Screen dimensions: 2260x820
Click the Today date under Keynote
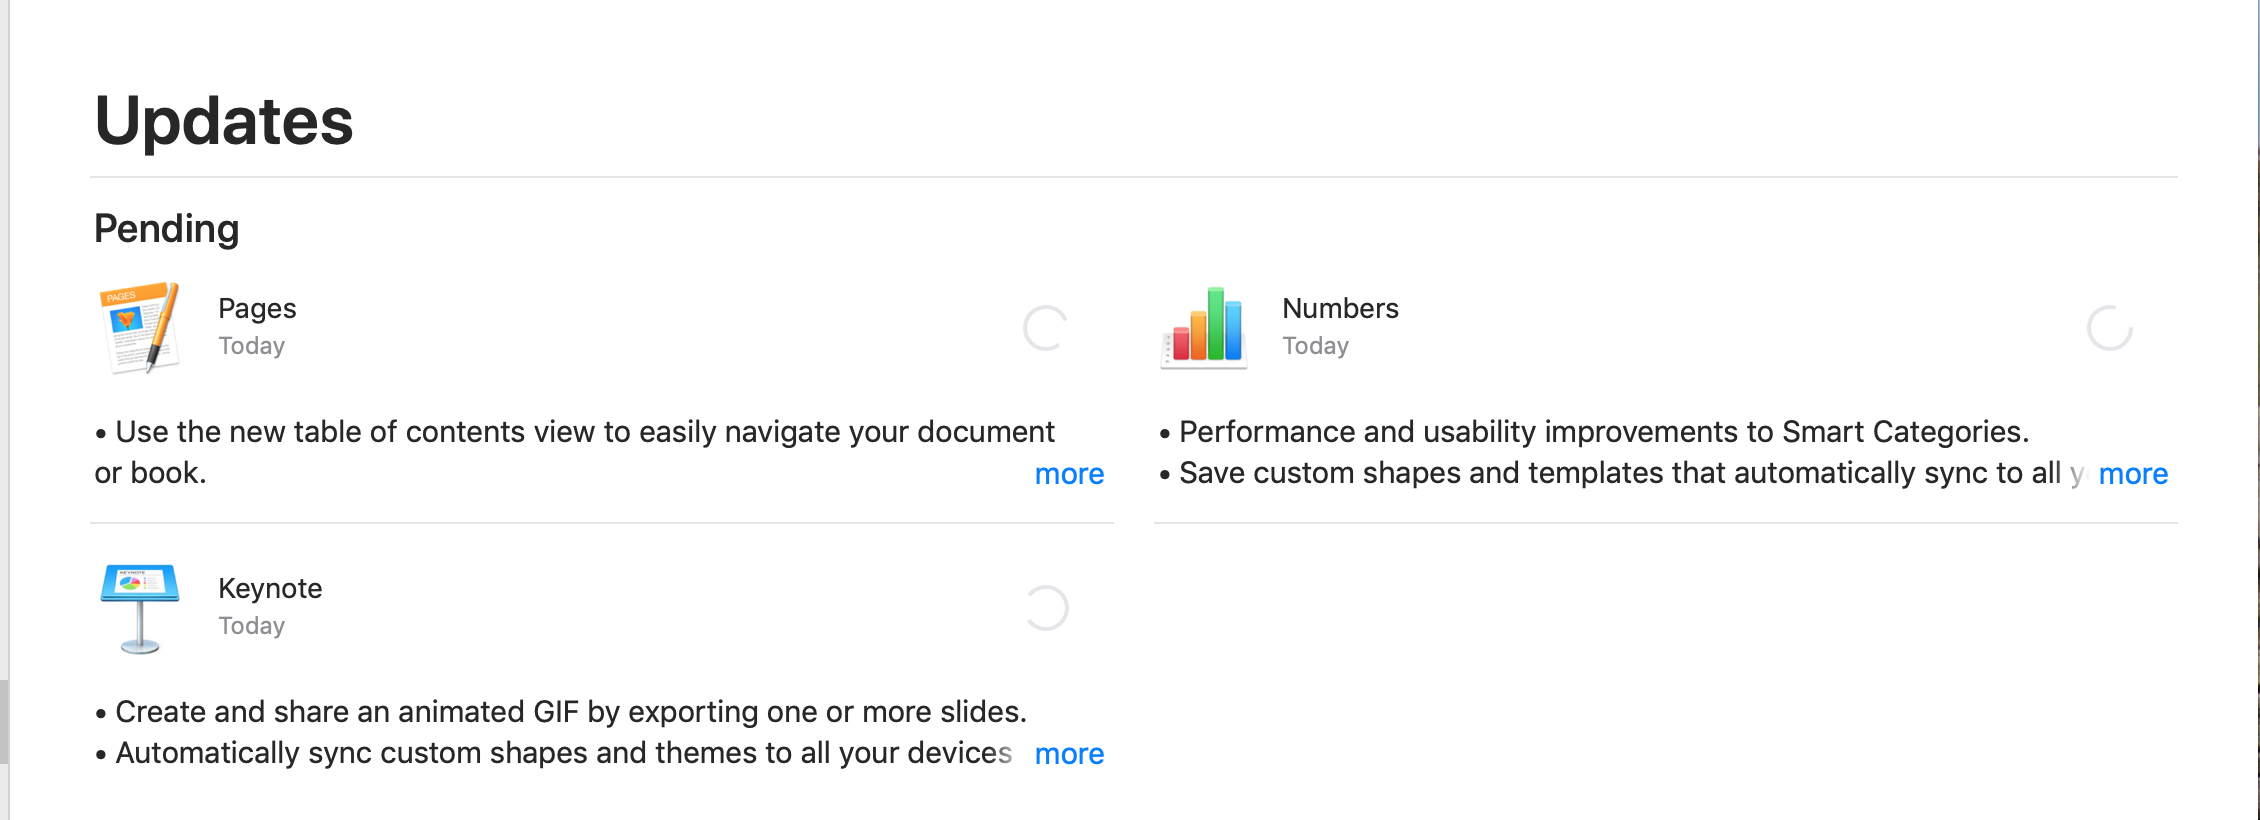point(252,626)
